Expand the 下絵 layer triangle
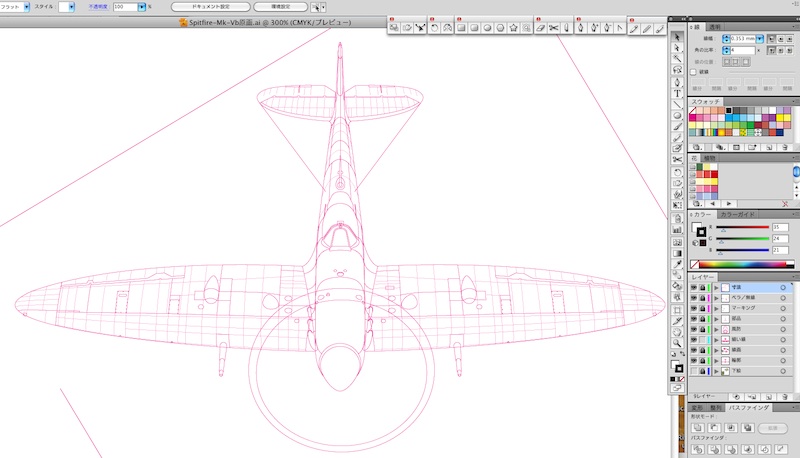Screen dimensions: 800x458 (716, 371)
